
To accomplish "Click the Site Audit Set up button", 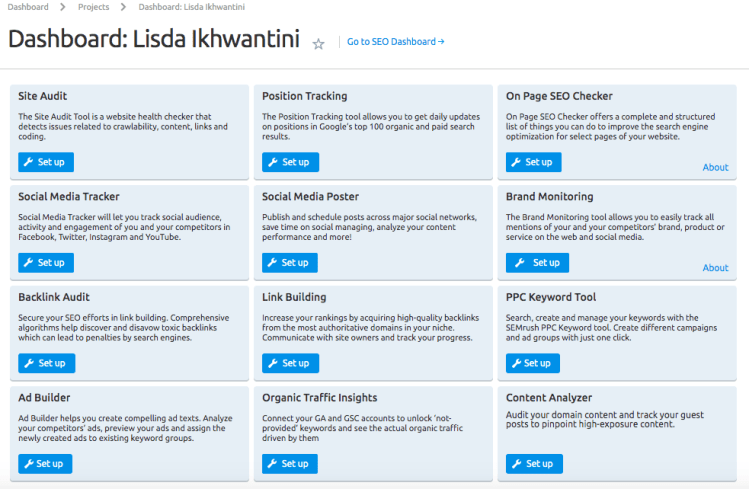I will (x=46, y=162).
